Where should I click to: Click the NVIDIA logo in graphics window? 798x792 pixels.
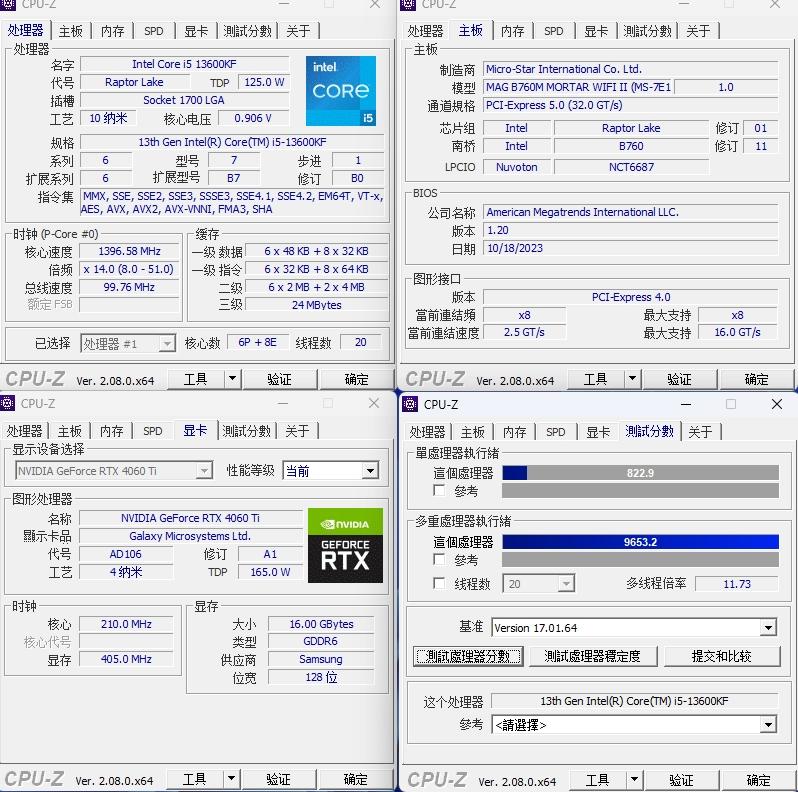[345, 524]
